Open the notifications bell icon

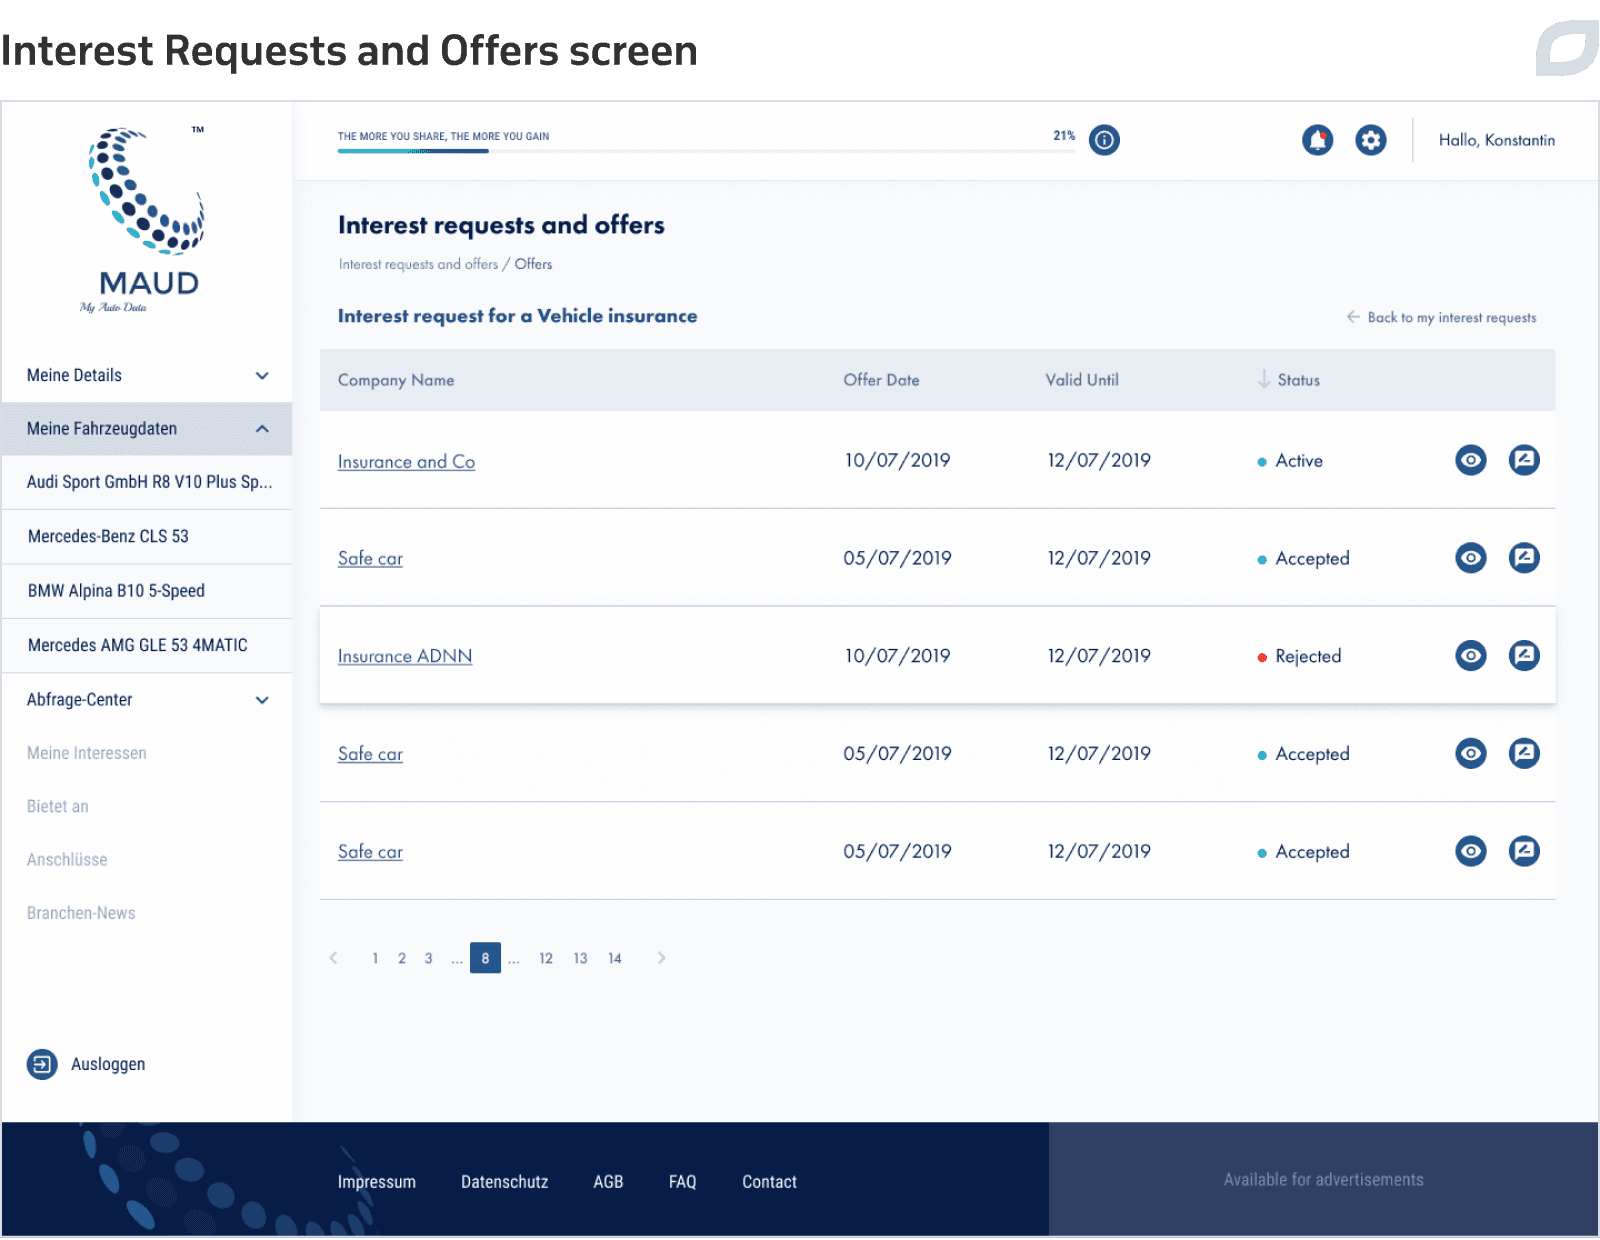pos(1317,140)
